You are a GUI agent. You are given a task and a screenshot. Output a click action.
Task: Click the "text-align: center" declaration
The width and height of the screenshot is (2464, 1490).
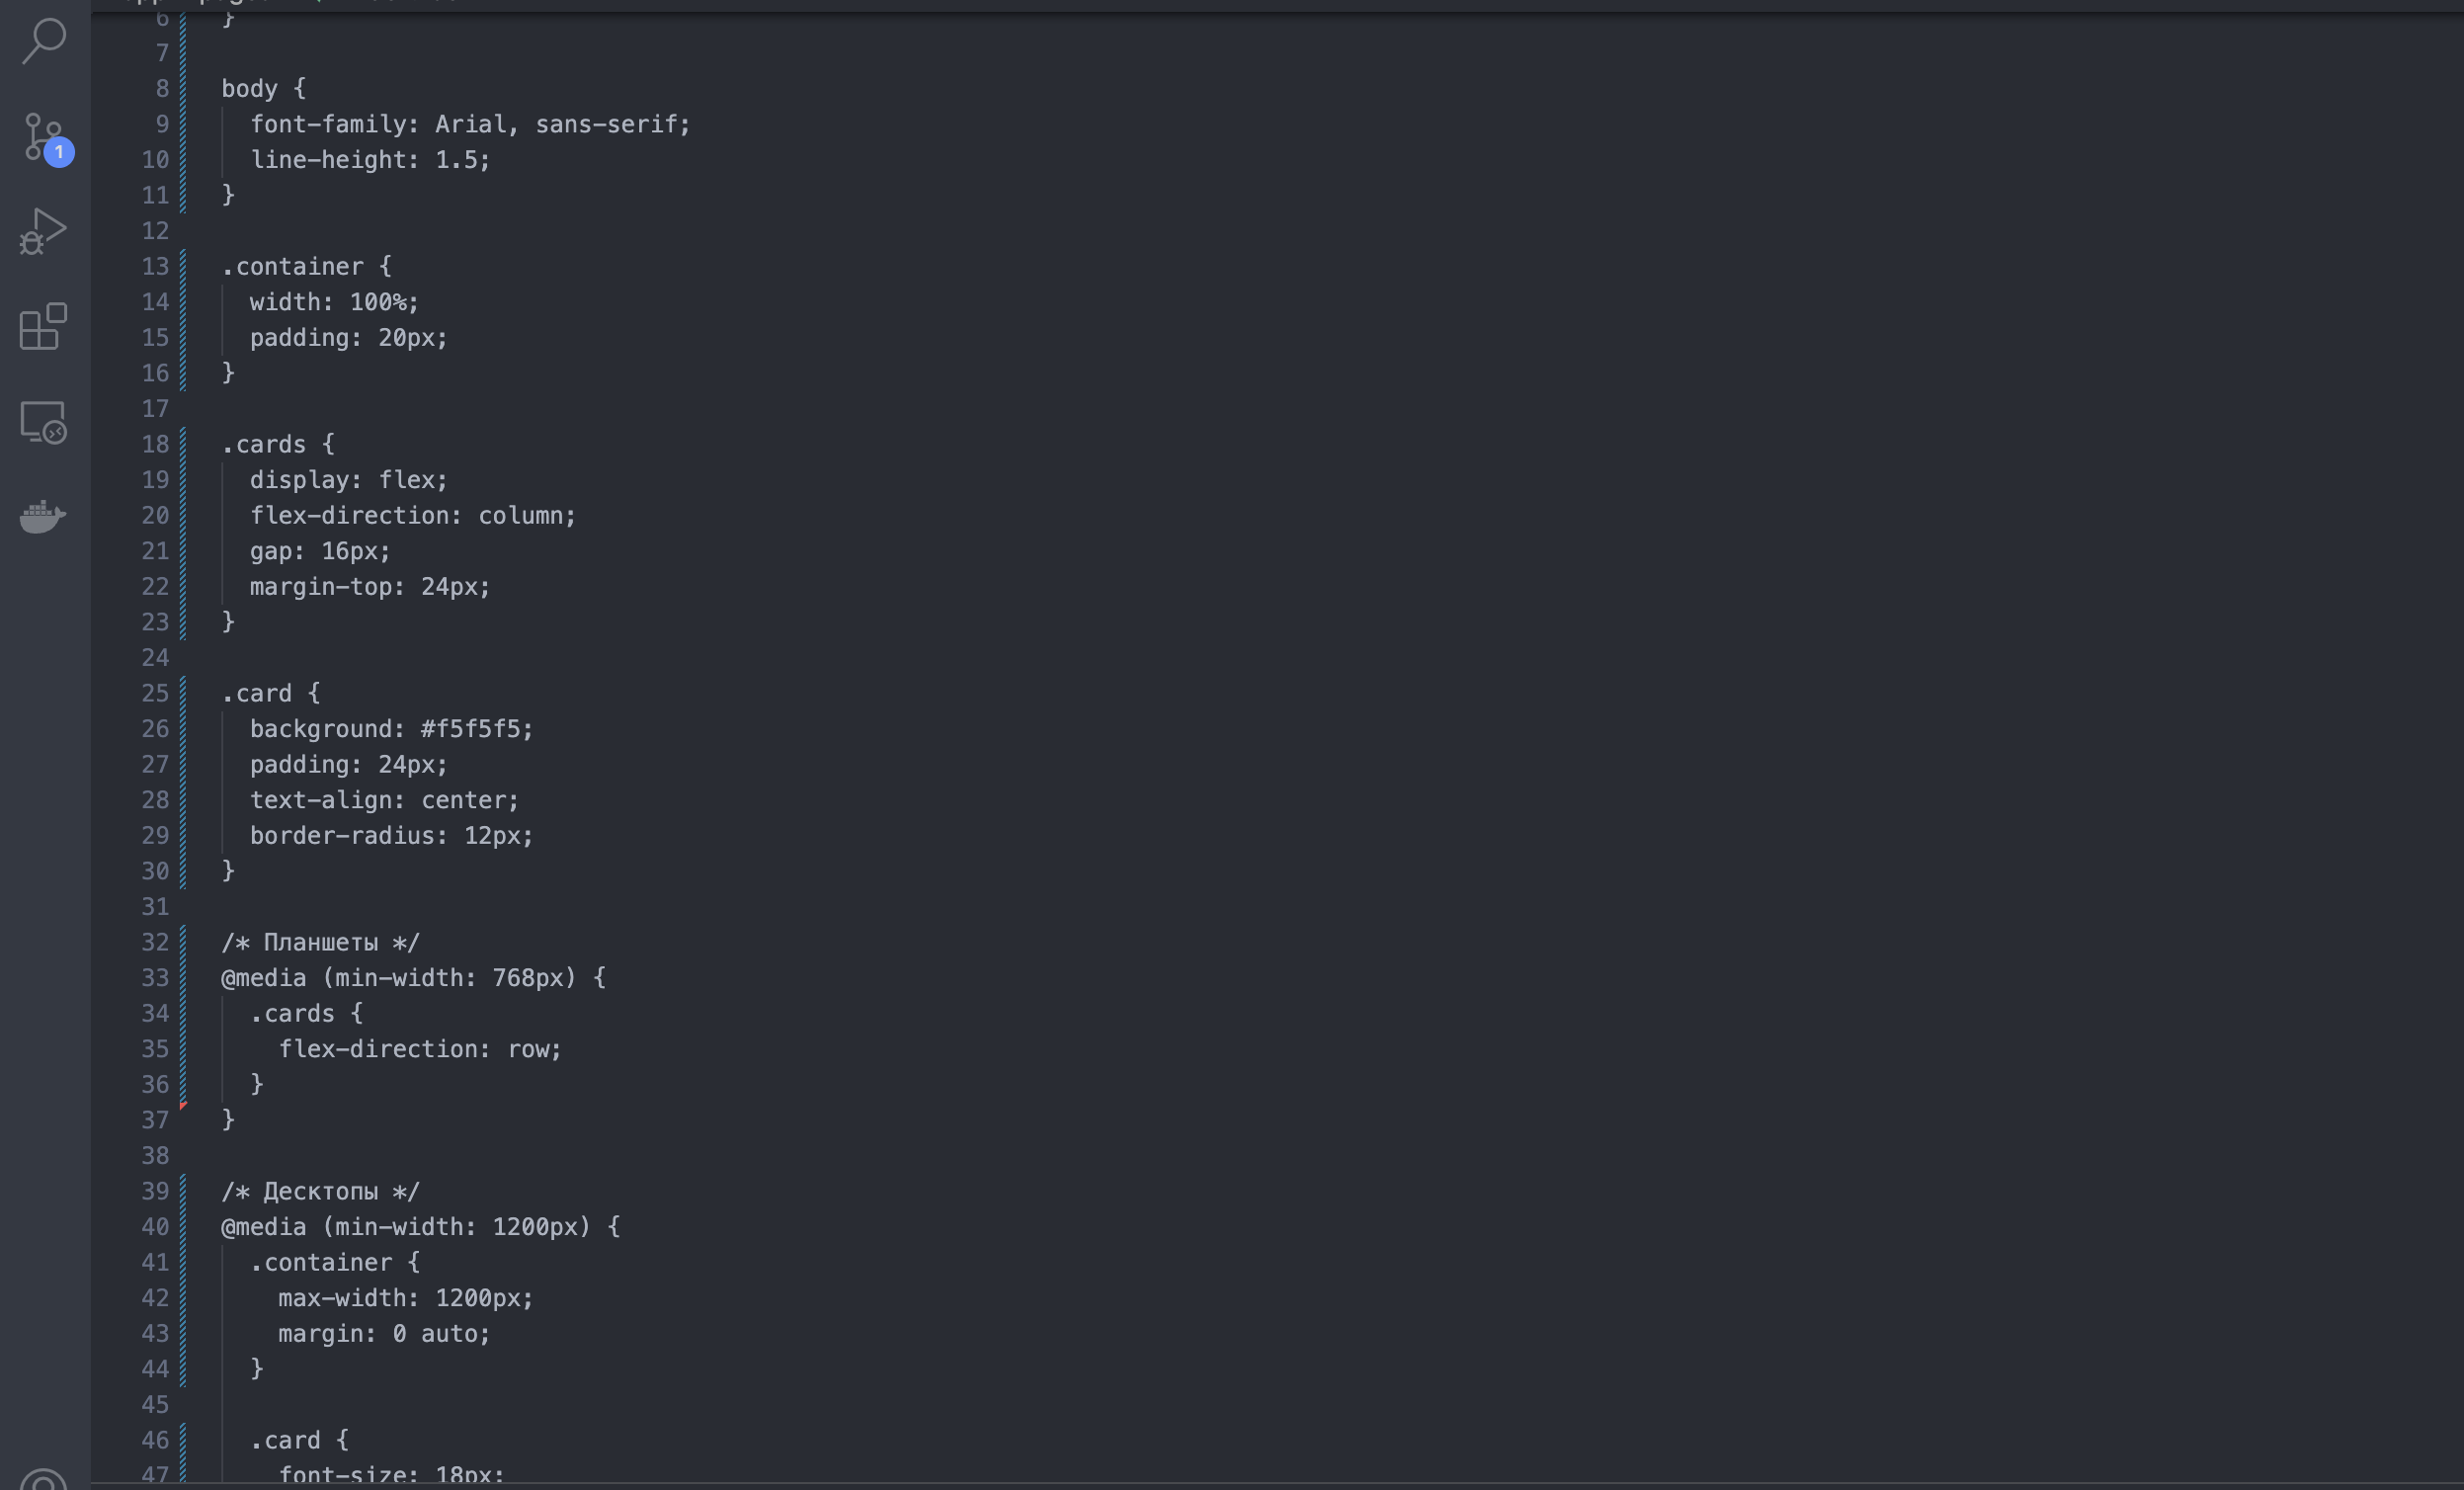(x=384, y=801)
